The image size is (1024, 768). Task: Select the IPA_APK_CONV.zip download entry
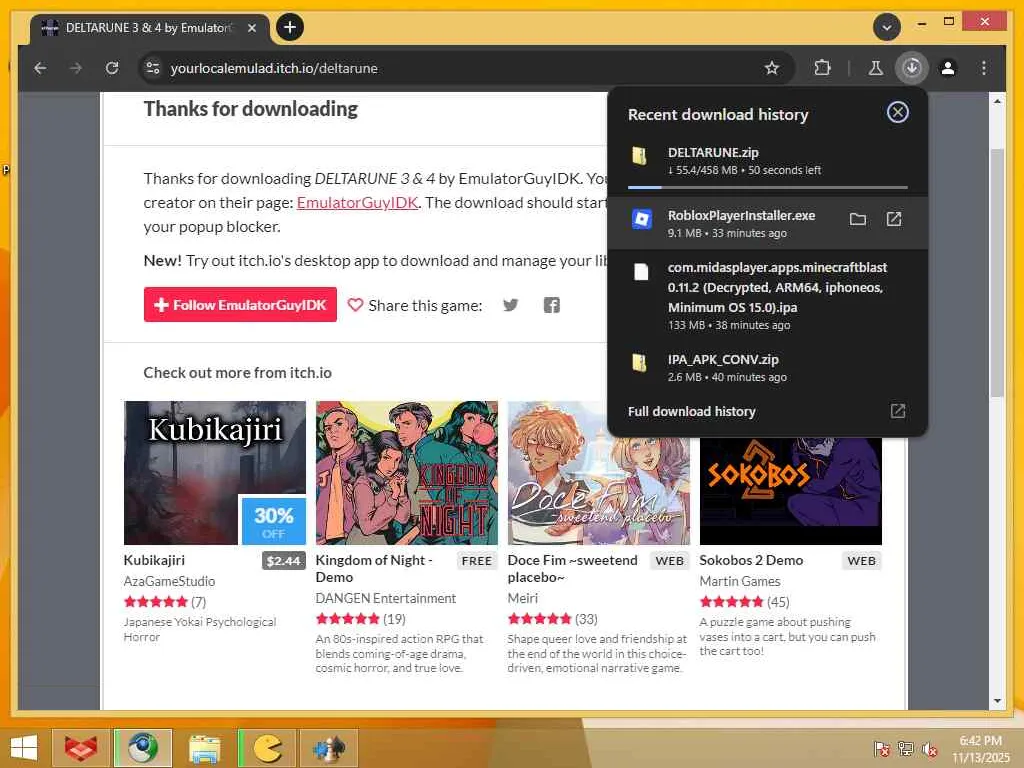pos(767,368)
